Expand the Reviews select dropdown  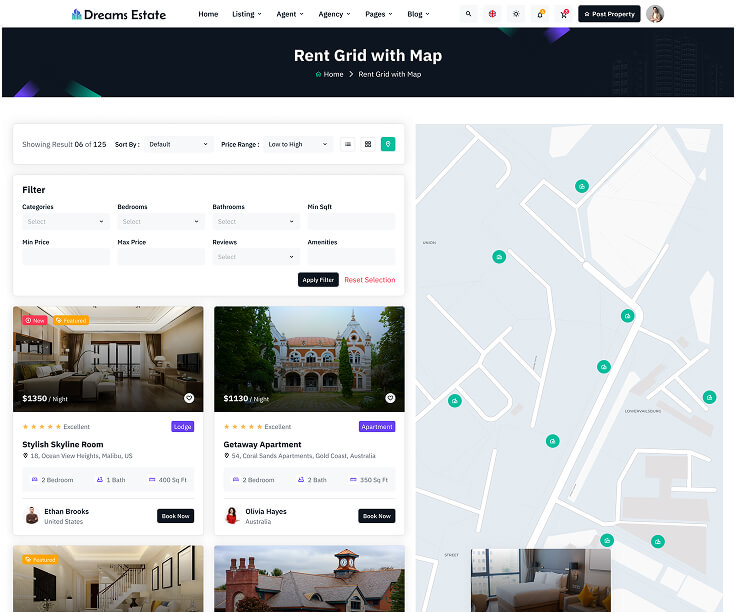(x=256, y=257)
